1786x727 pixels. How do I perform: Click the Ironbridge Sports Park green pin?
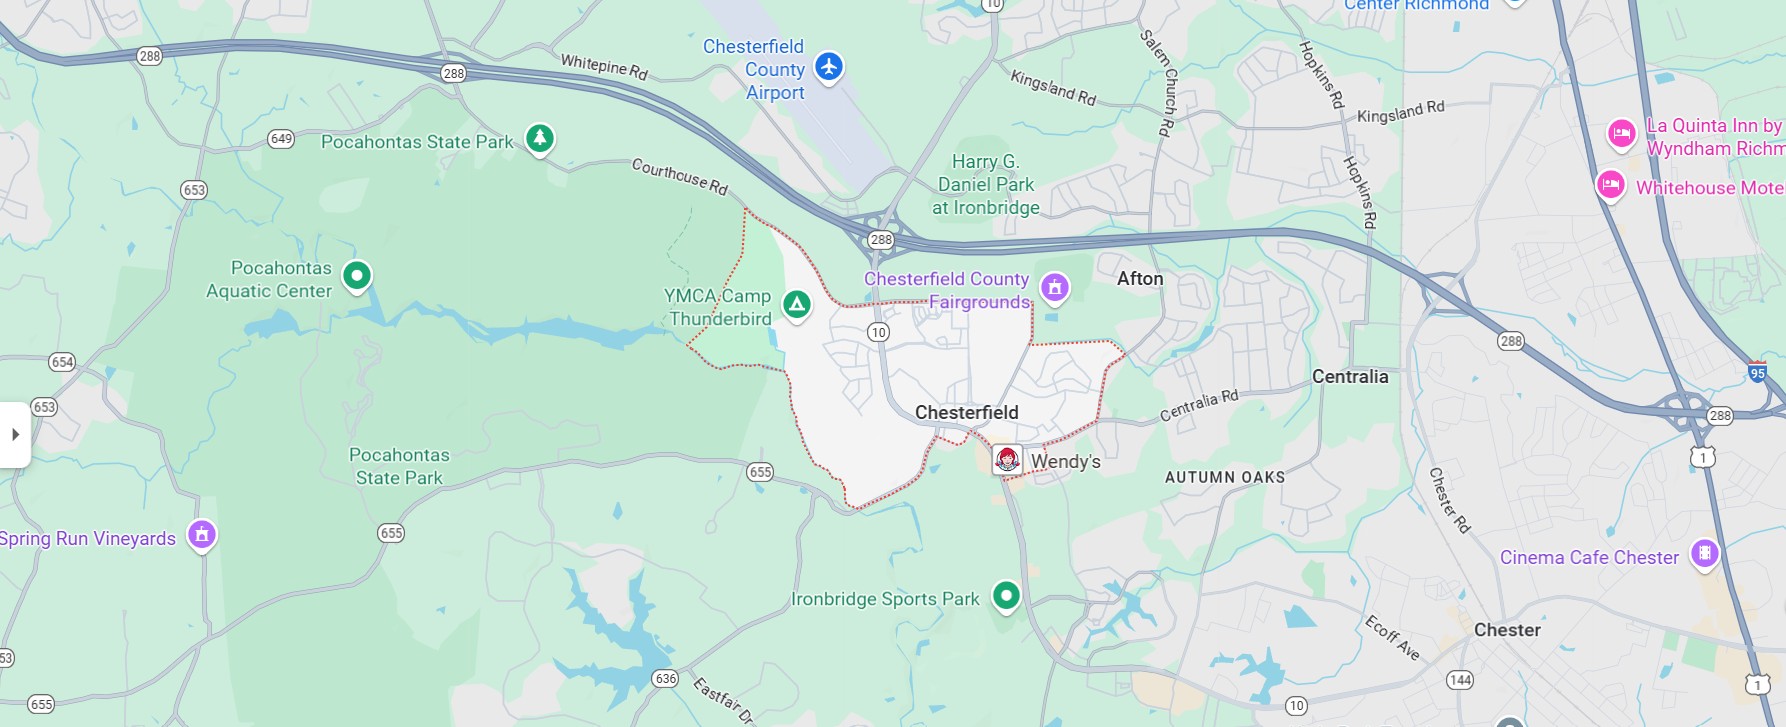tap(1006, 596)
